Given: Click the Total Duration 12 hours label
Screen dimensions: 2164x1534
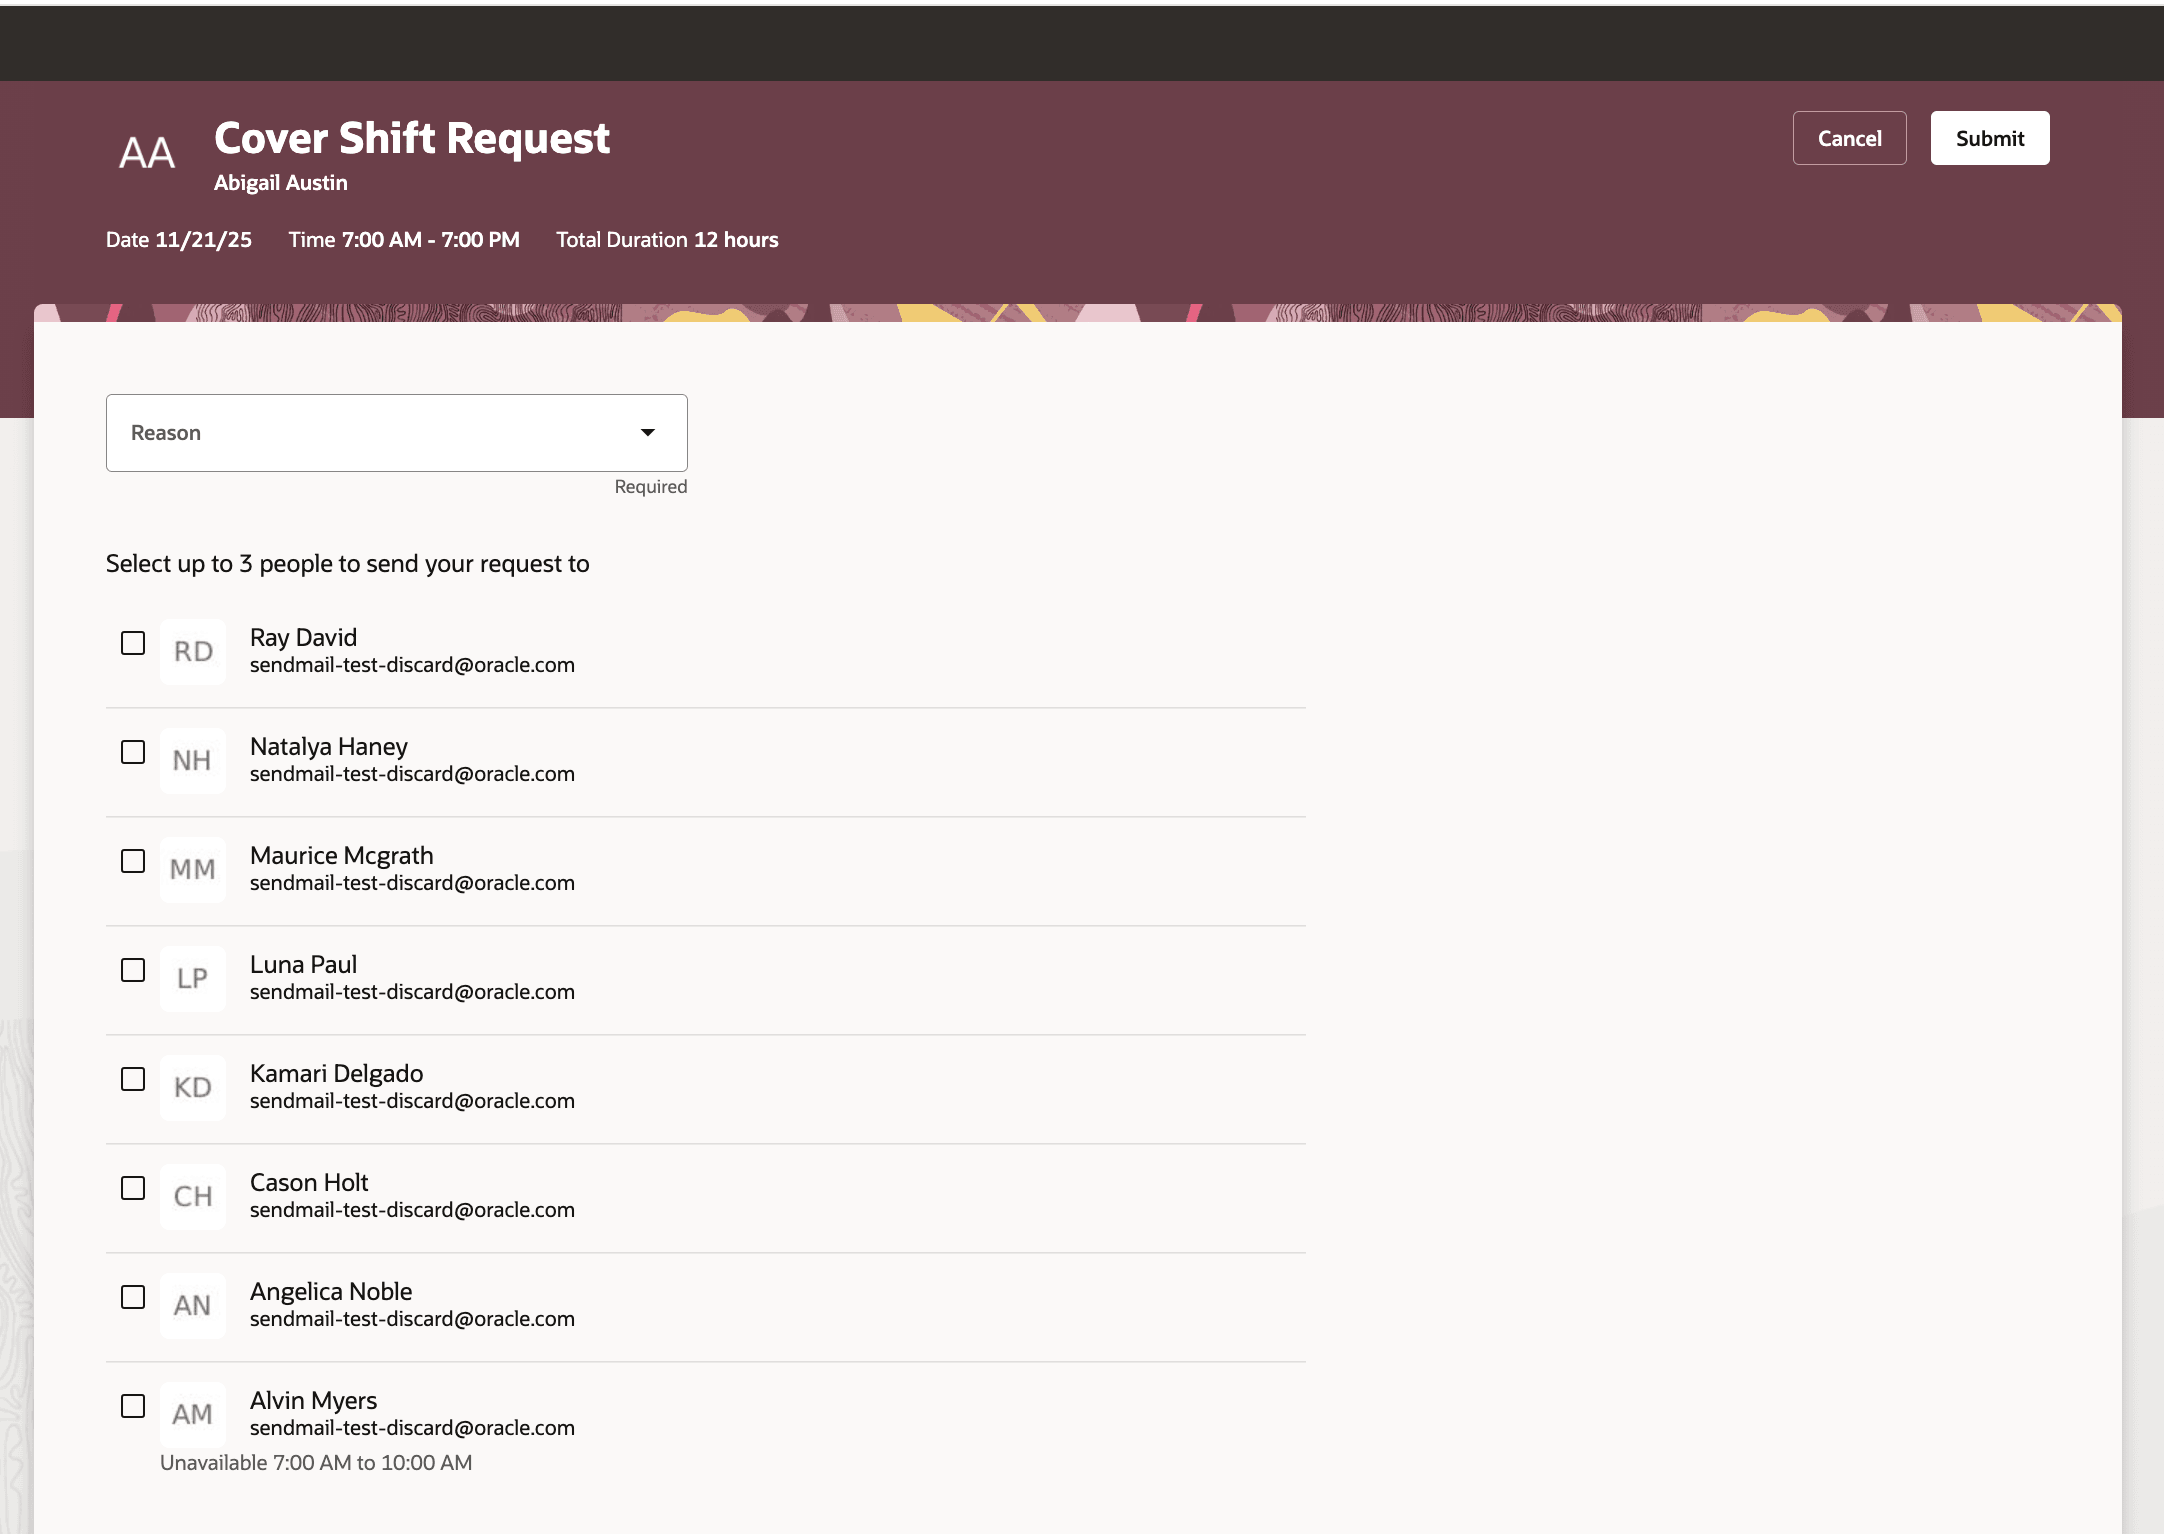Looking at the screenshot, I should (666, 239).
